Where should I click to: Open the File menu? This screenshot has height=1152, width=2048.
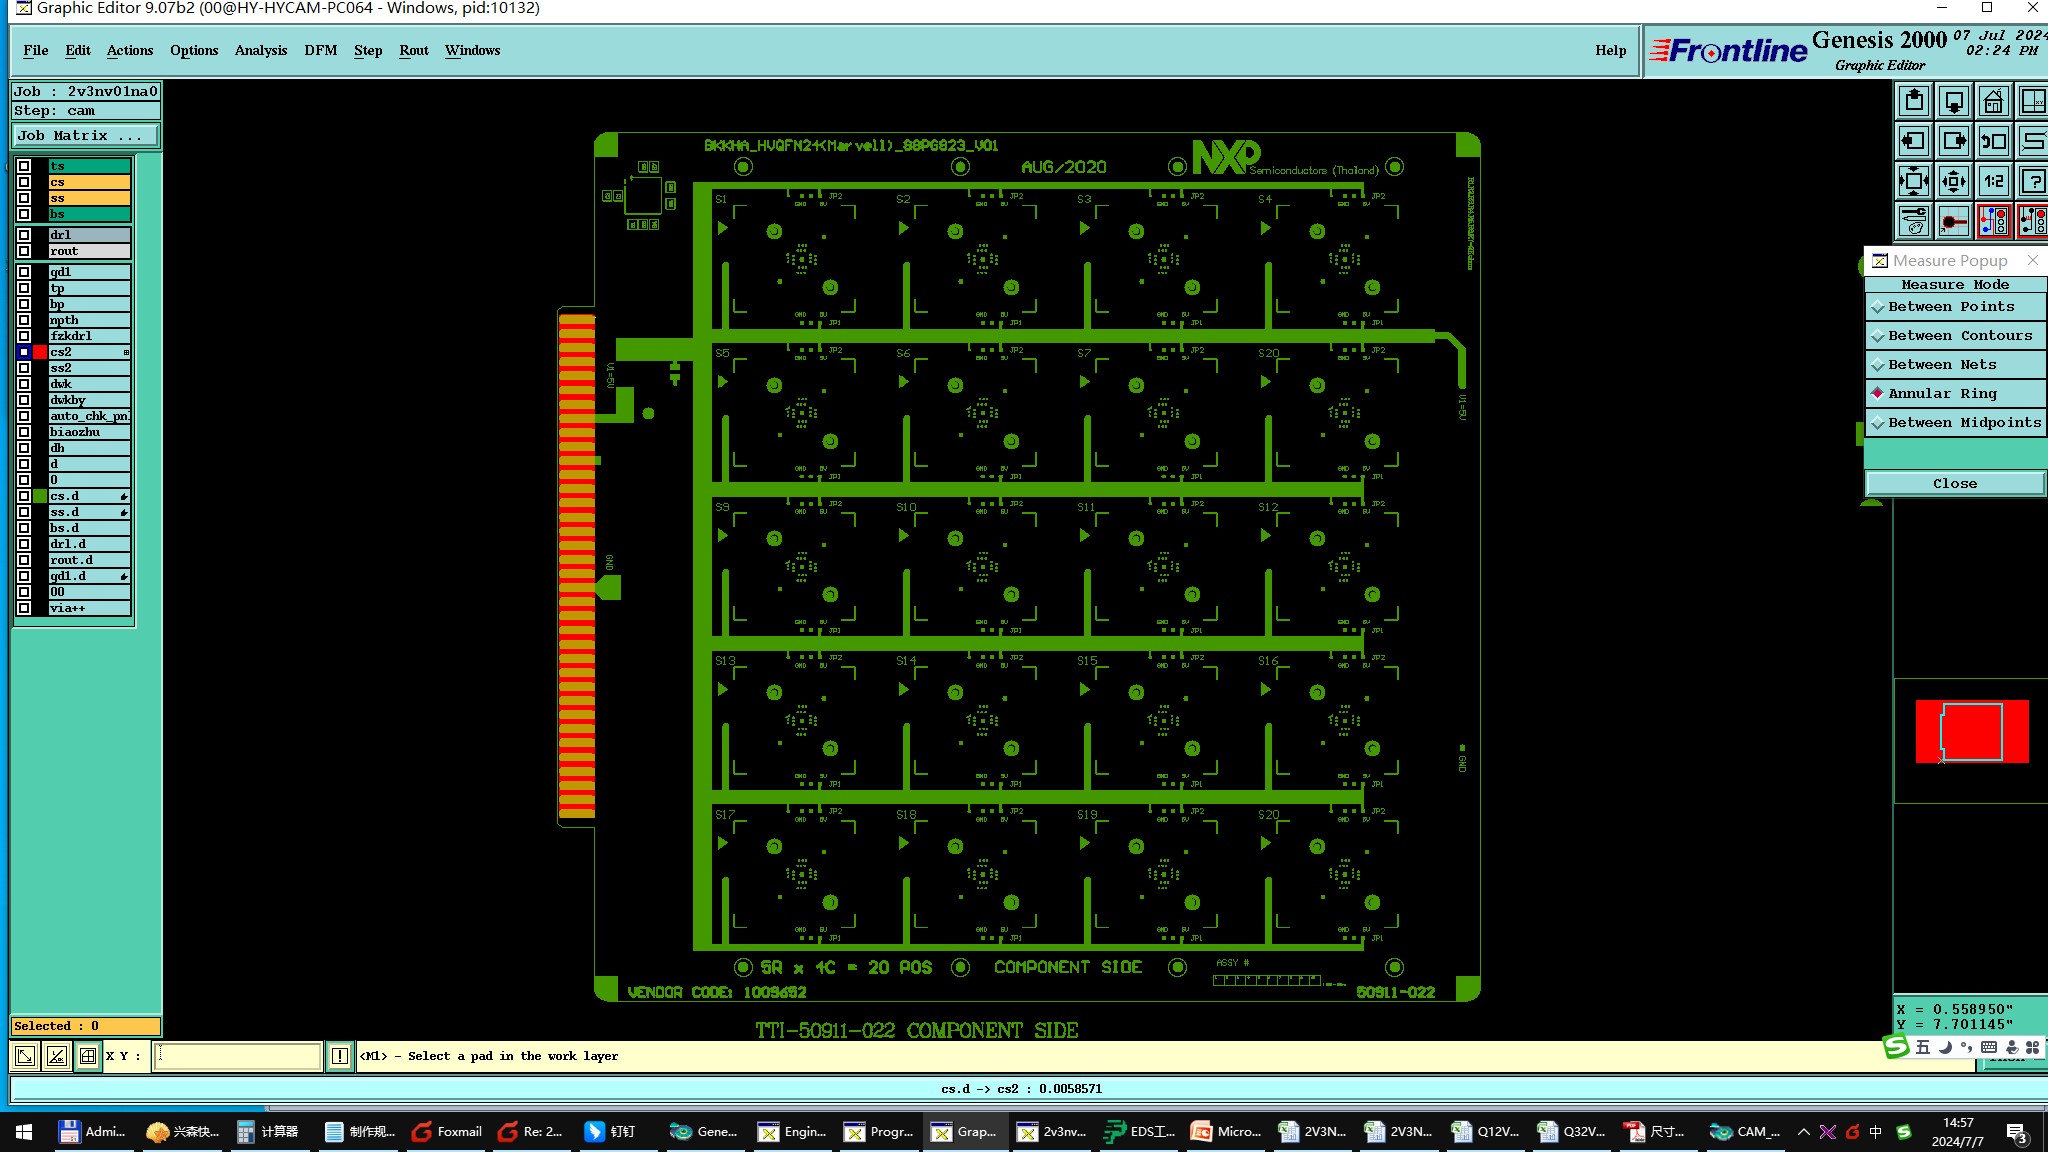tap(36, 51)
